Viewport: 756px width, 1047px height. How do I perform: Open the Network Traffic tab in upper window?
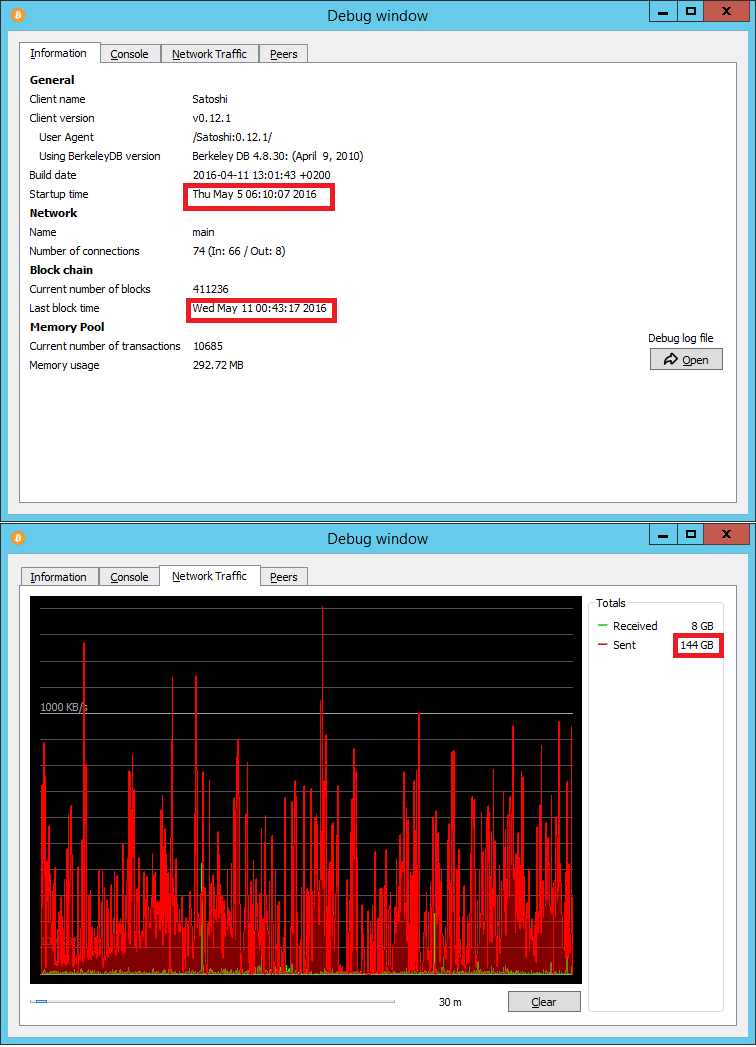point(209,54)
